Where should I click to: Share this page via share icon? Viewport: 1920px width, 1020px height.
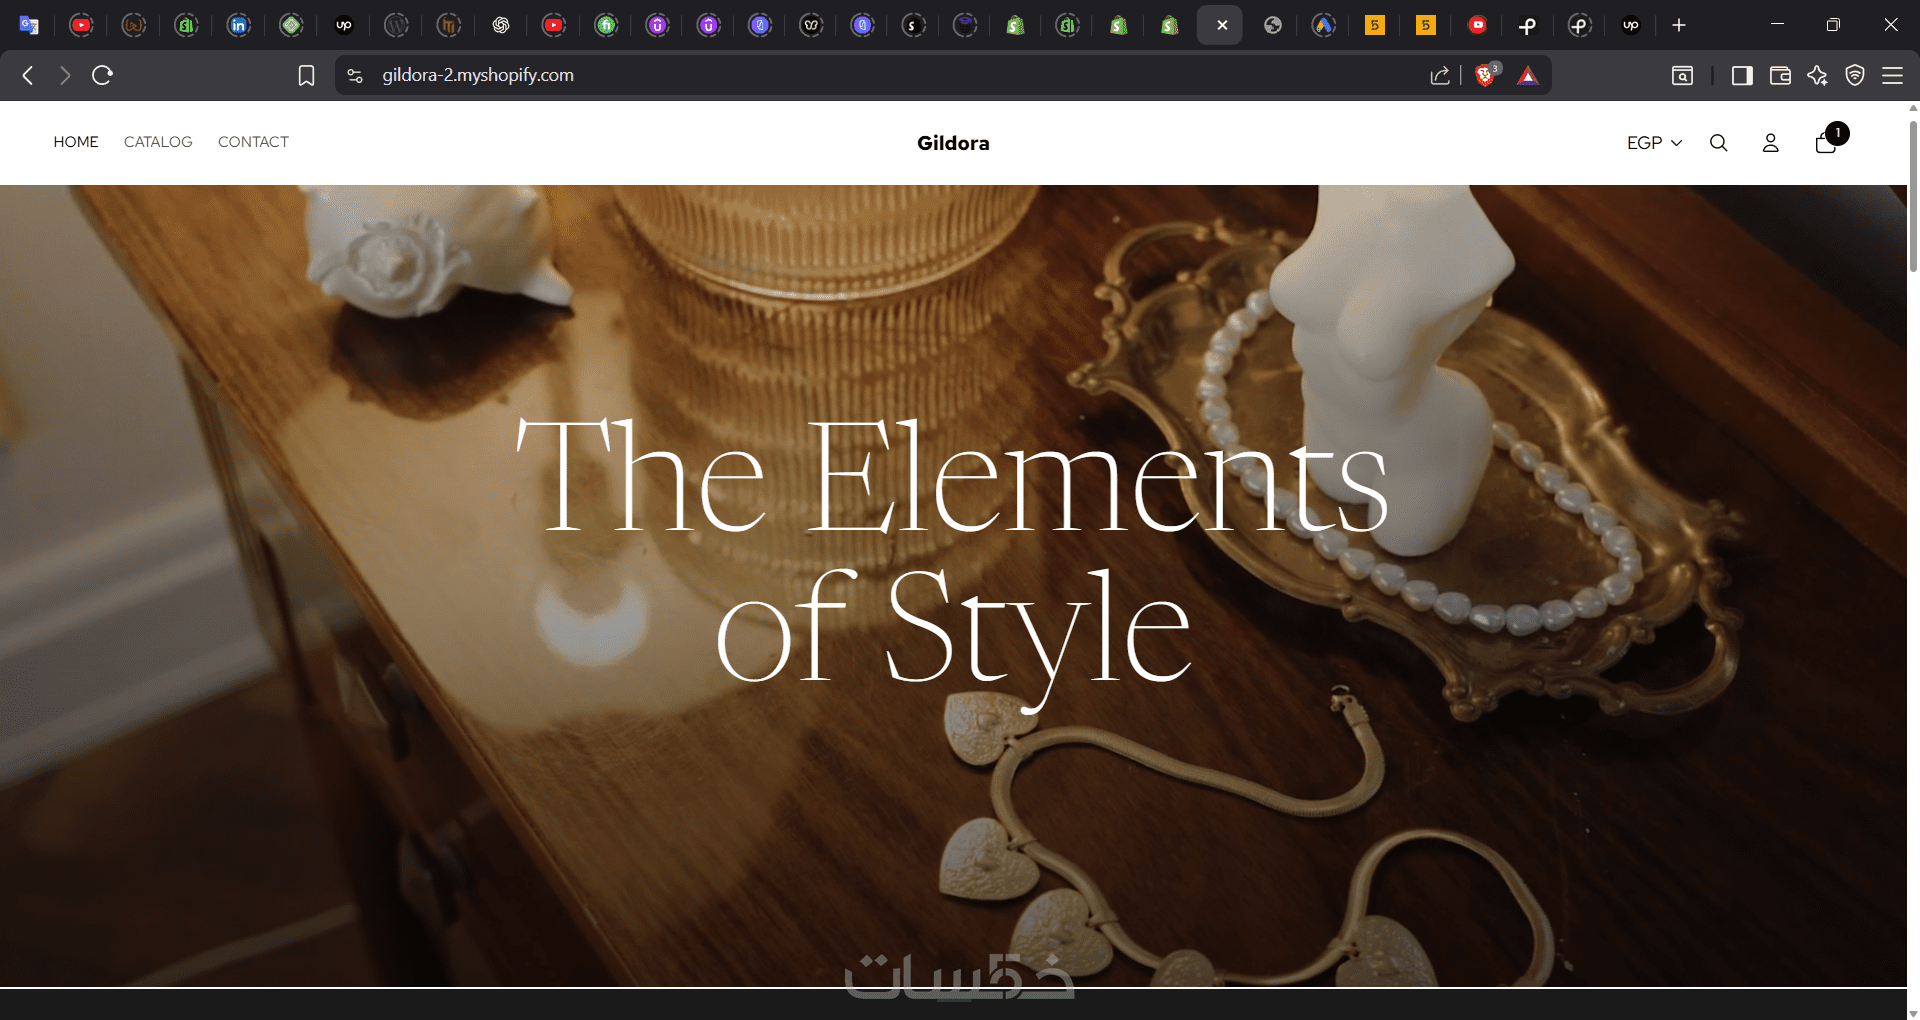pyautogui.click(x=1440, y=75)
